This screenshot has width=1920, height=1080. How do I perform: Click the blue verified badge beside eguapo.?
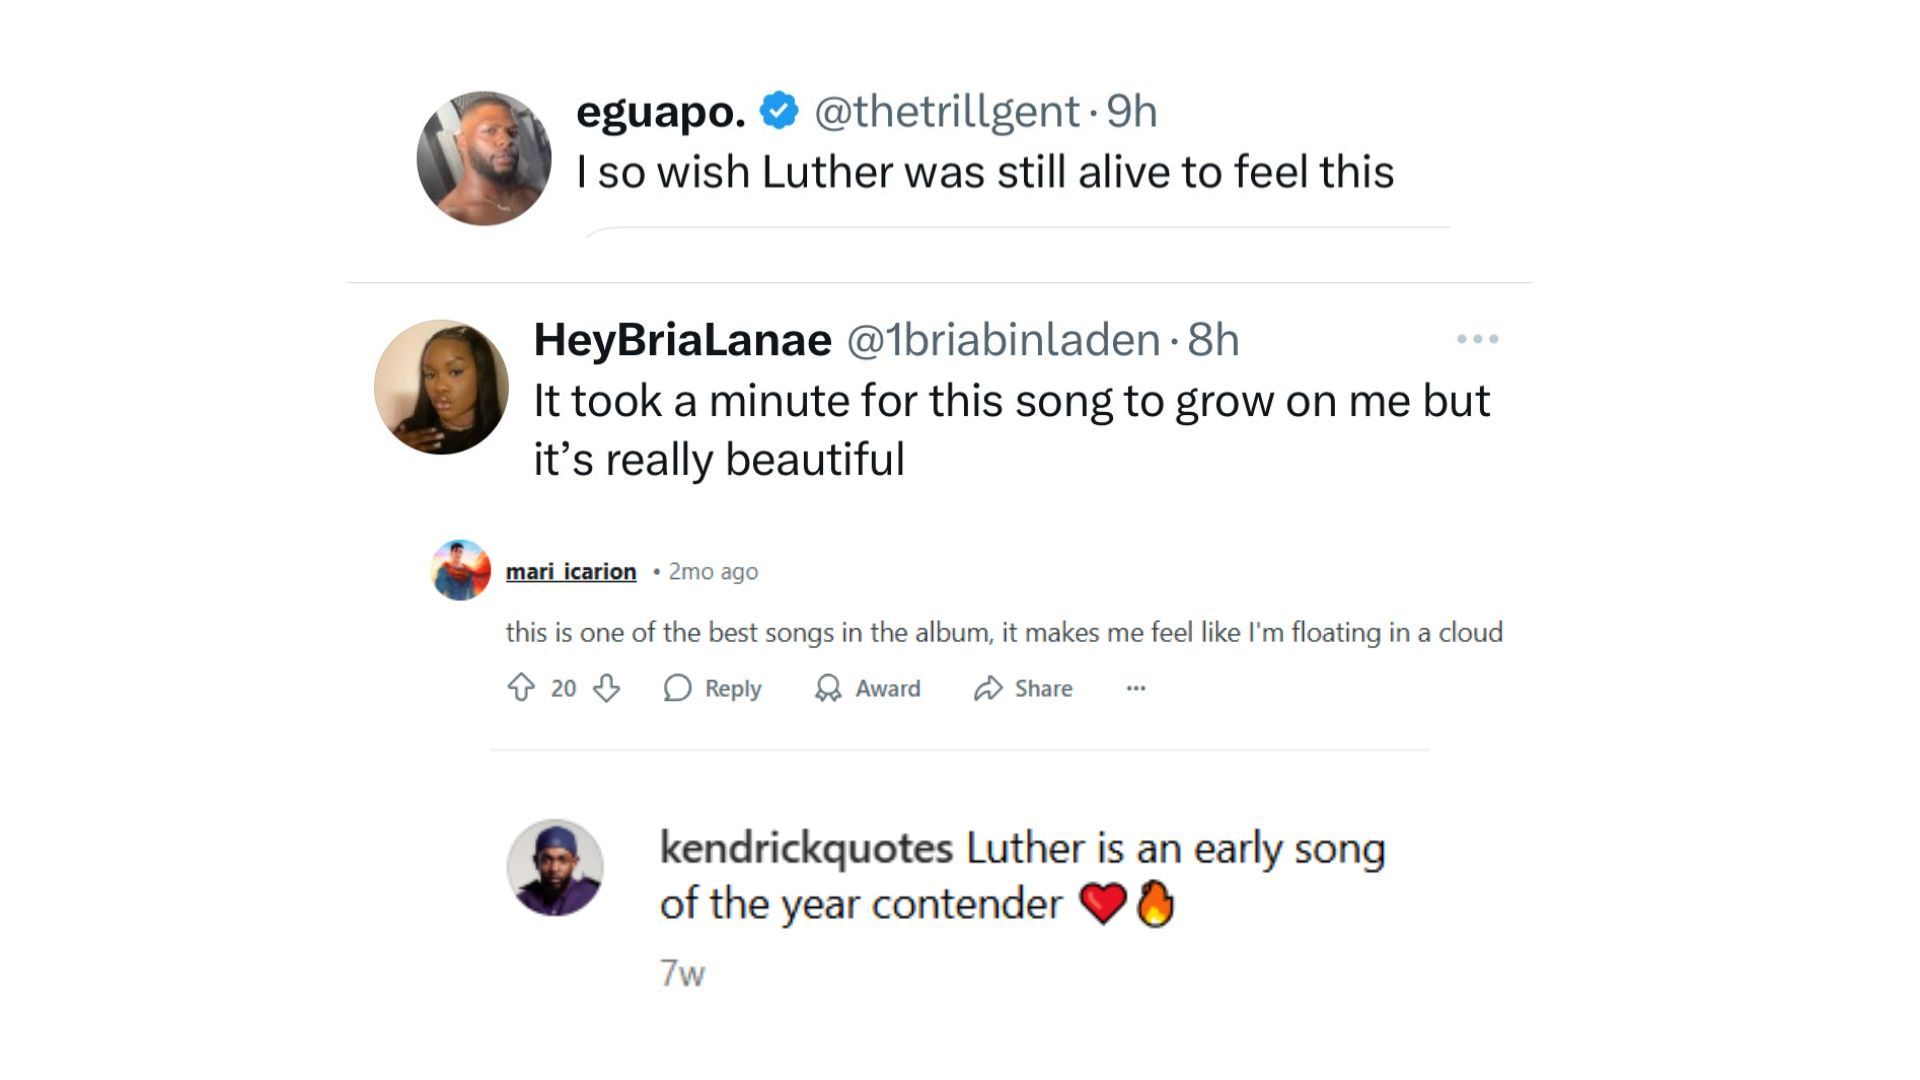[779, 110]
